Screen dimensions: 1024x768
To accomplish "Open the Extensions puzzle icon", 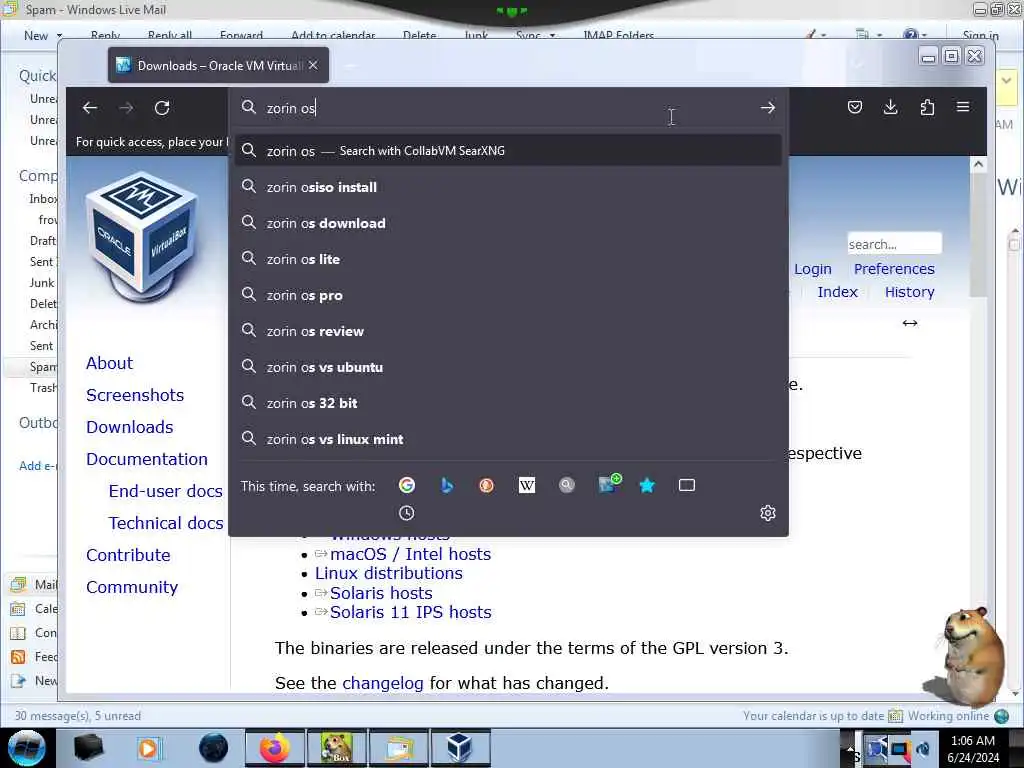I will point(927,107).
